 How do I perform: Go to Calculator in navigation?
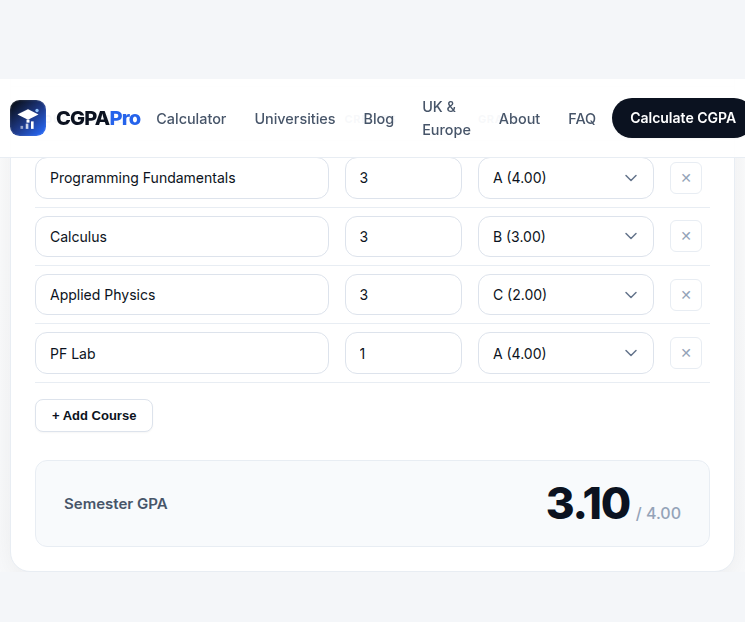pos(191,119)
